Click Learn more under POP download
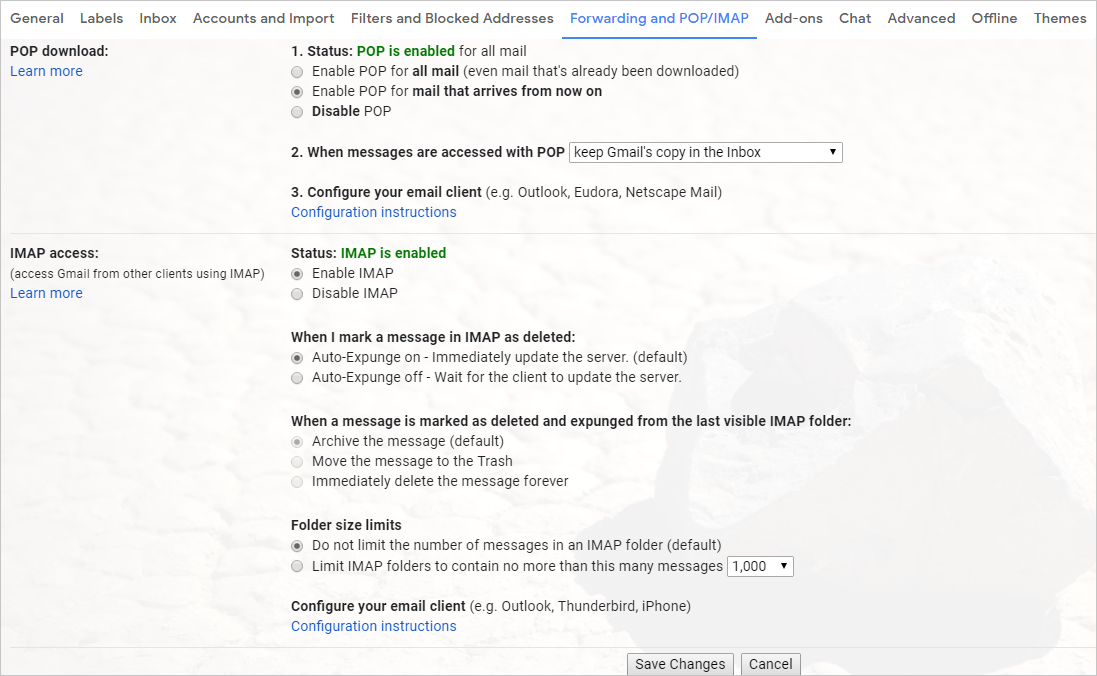Screen dimensions: 1097x676 (x=46, y=71)
